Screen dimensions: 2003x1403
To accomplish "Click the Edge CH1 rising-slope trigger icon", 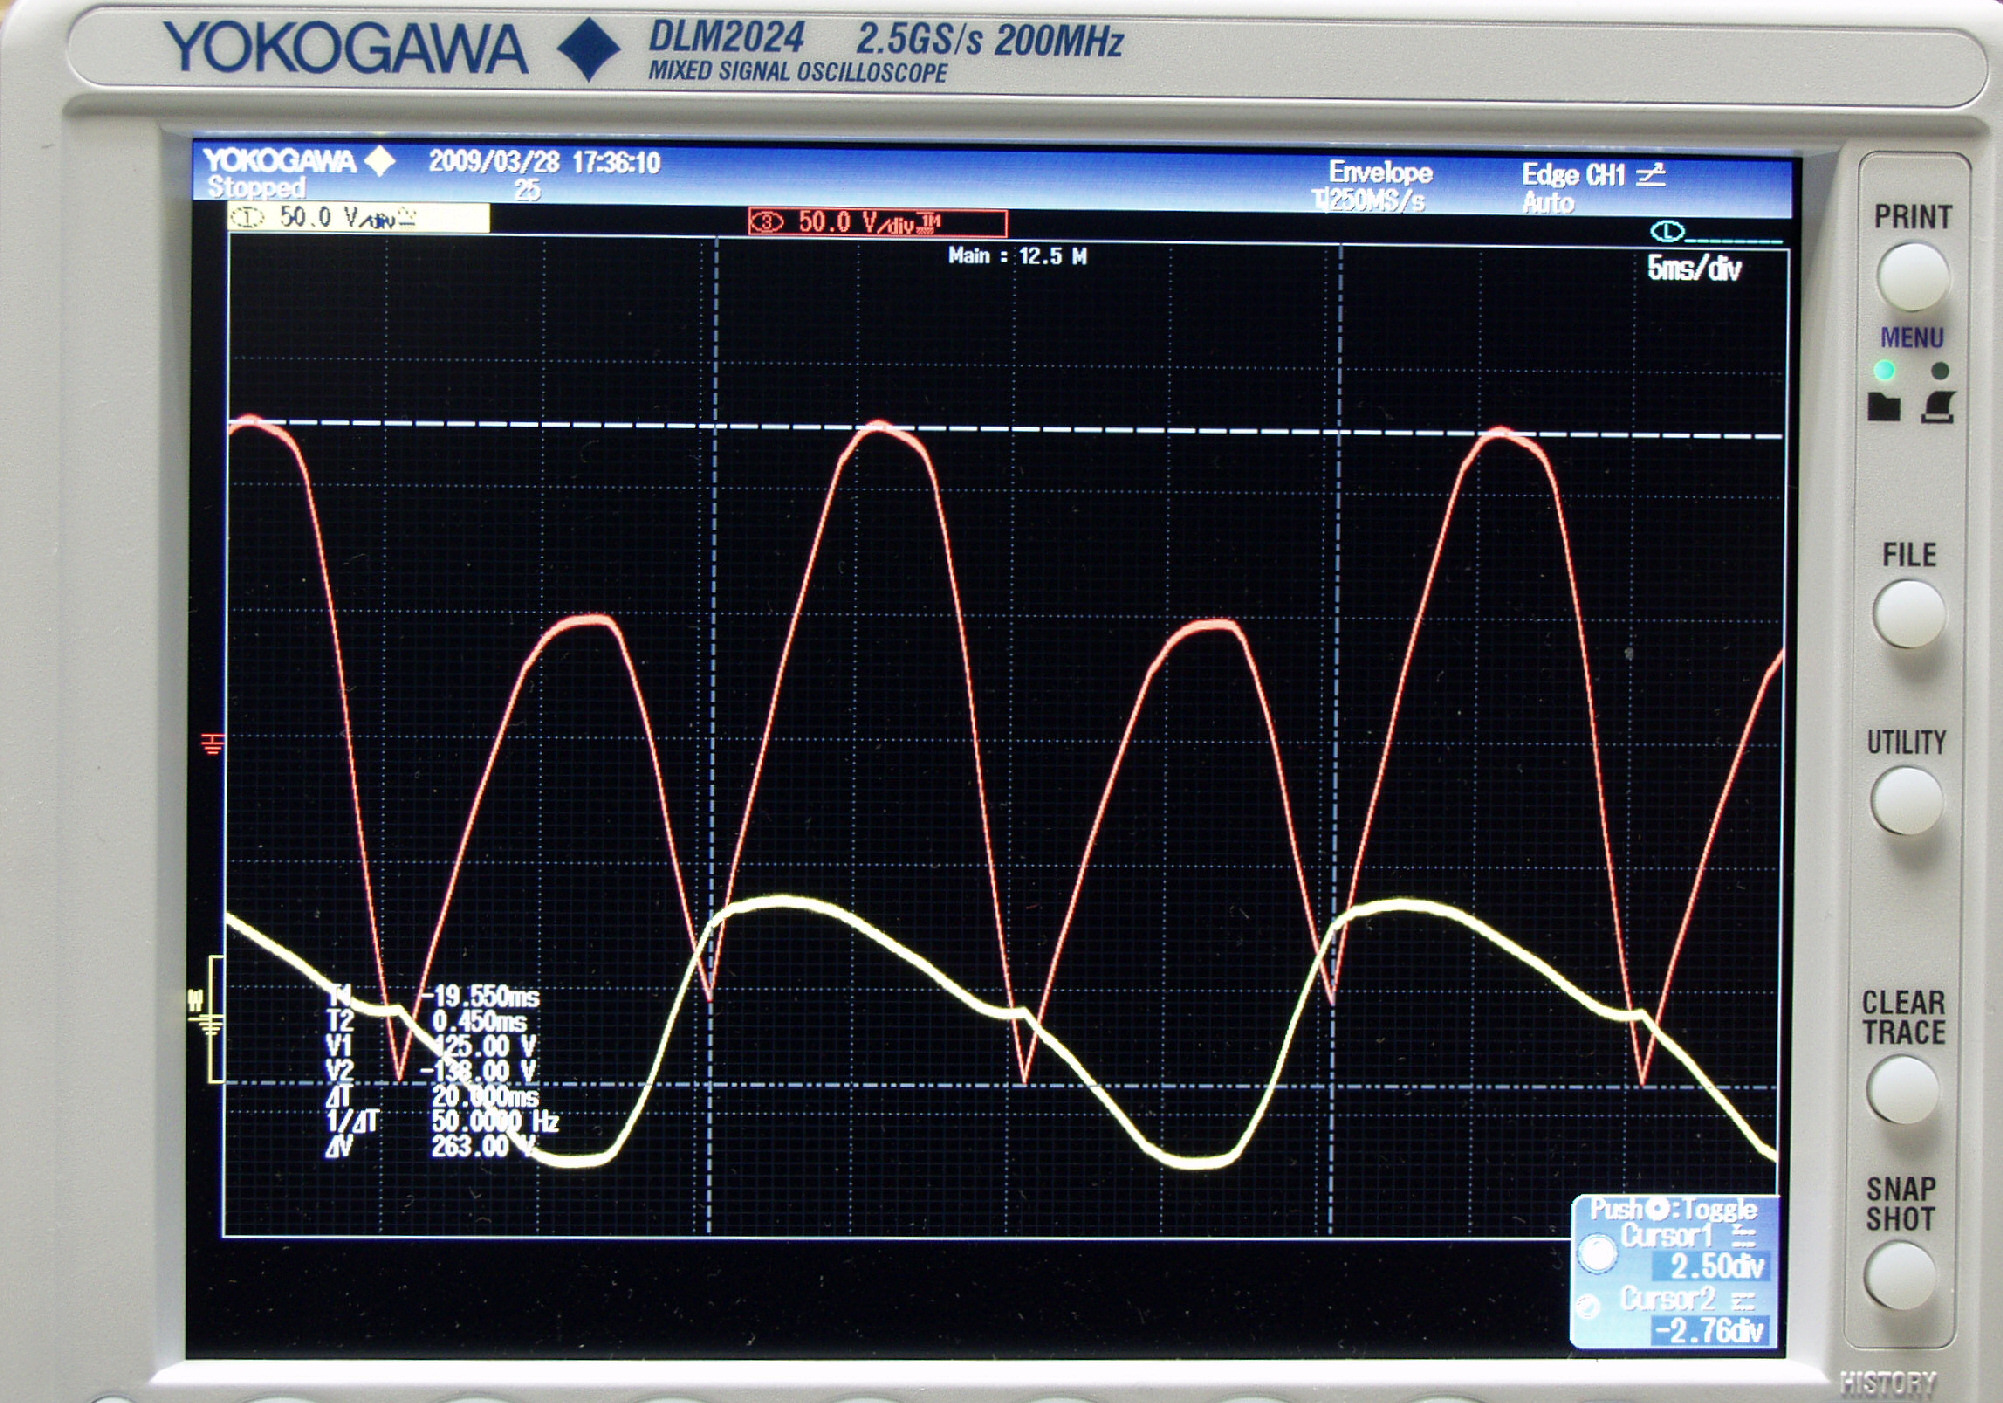I will (1651, 175).
